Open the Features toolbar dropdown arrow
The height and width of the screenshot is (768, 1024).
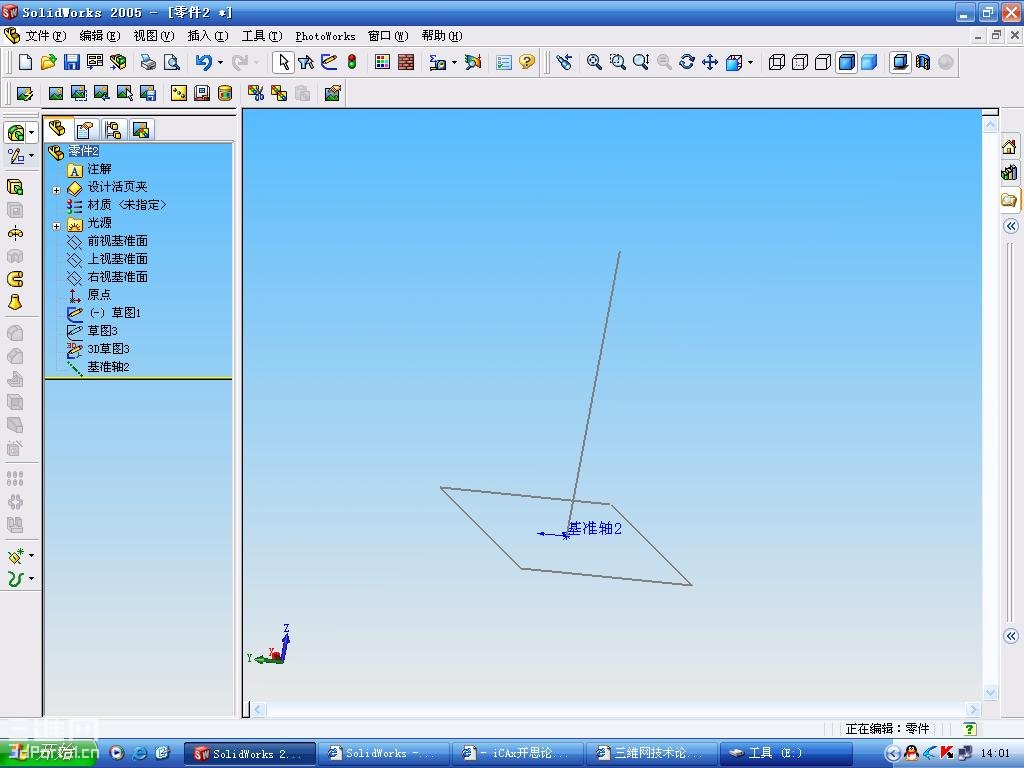31,133
